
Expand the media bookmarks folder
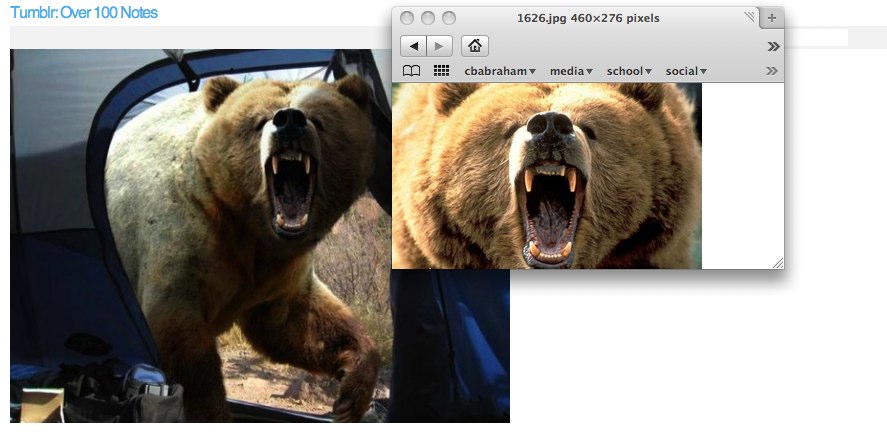point(571,71)
